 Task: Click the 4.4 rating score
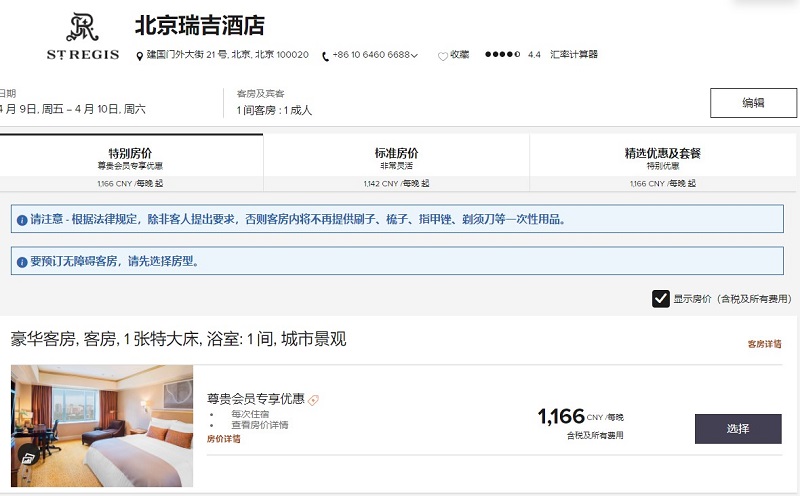click(x=534, y=55)
